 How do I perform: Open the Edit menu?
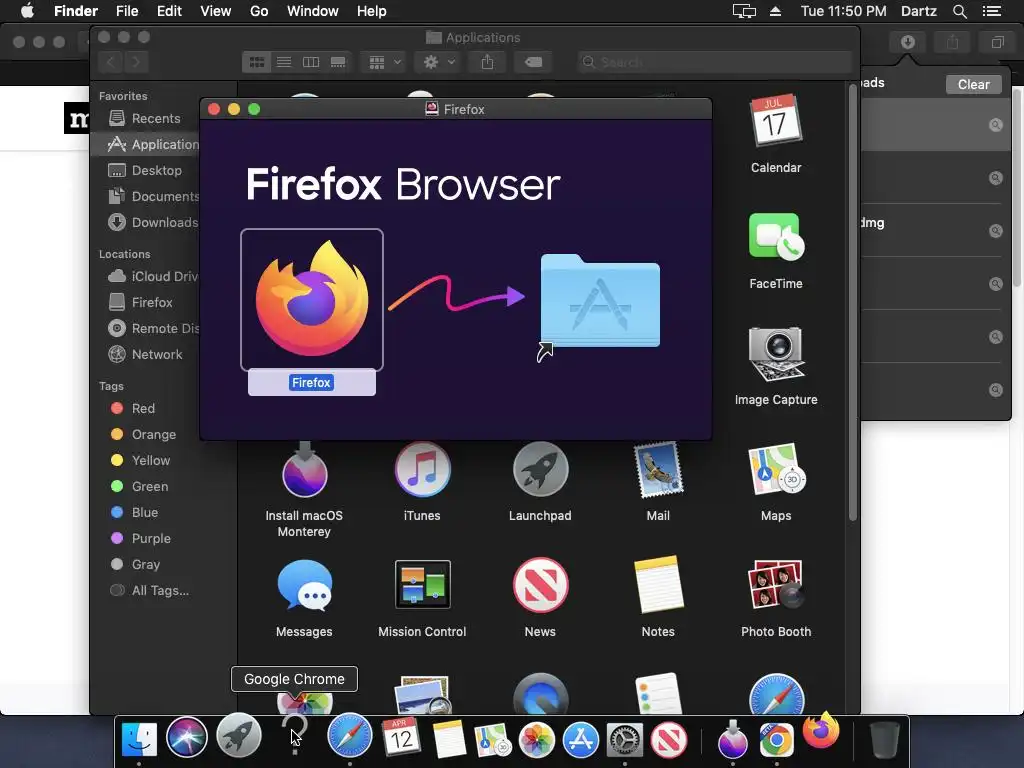(x=169, y=11)
